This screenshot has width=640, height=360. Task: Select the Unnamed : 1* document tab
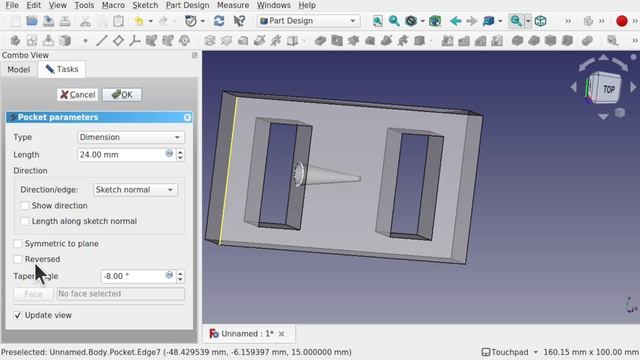tap(247, 334)
